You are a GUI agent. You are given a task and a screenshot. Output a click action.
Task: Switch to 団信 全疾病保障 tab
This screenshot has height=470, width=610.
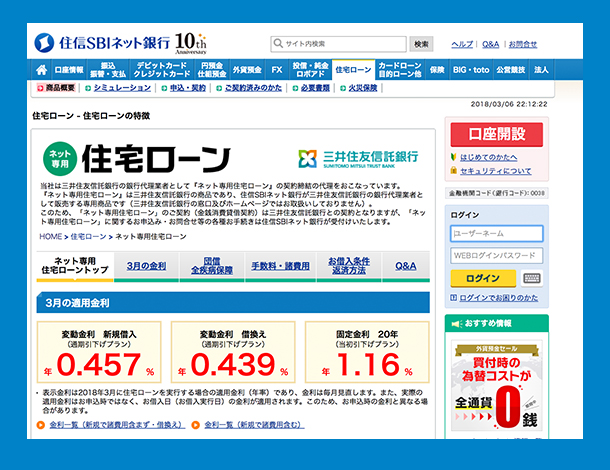coord(212,266)
